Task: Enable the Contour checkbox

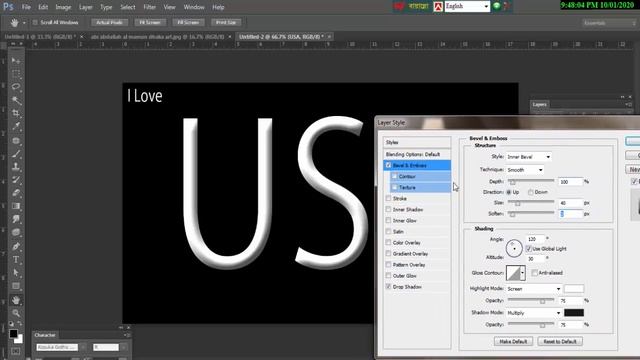Action: 394,176
